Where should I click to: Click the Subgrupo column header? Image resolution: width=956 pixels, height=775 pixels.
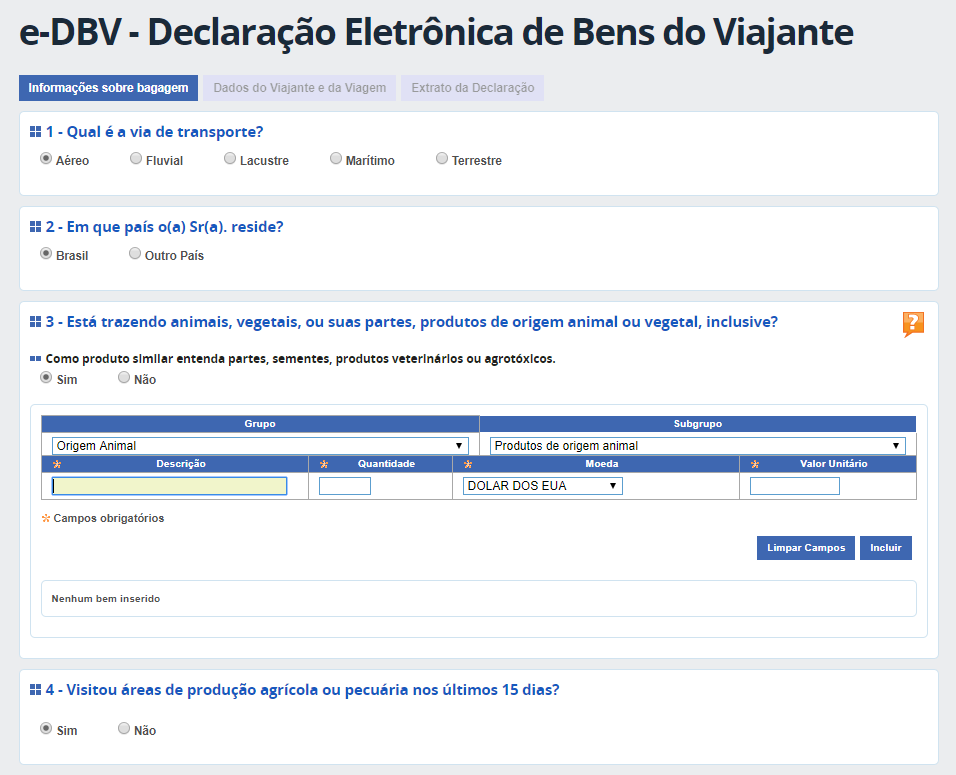point(698,424)
